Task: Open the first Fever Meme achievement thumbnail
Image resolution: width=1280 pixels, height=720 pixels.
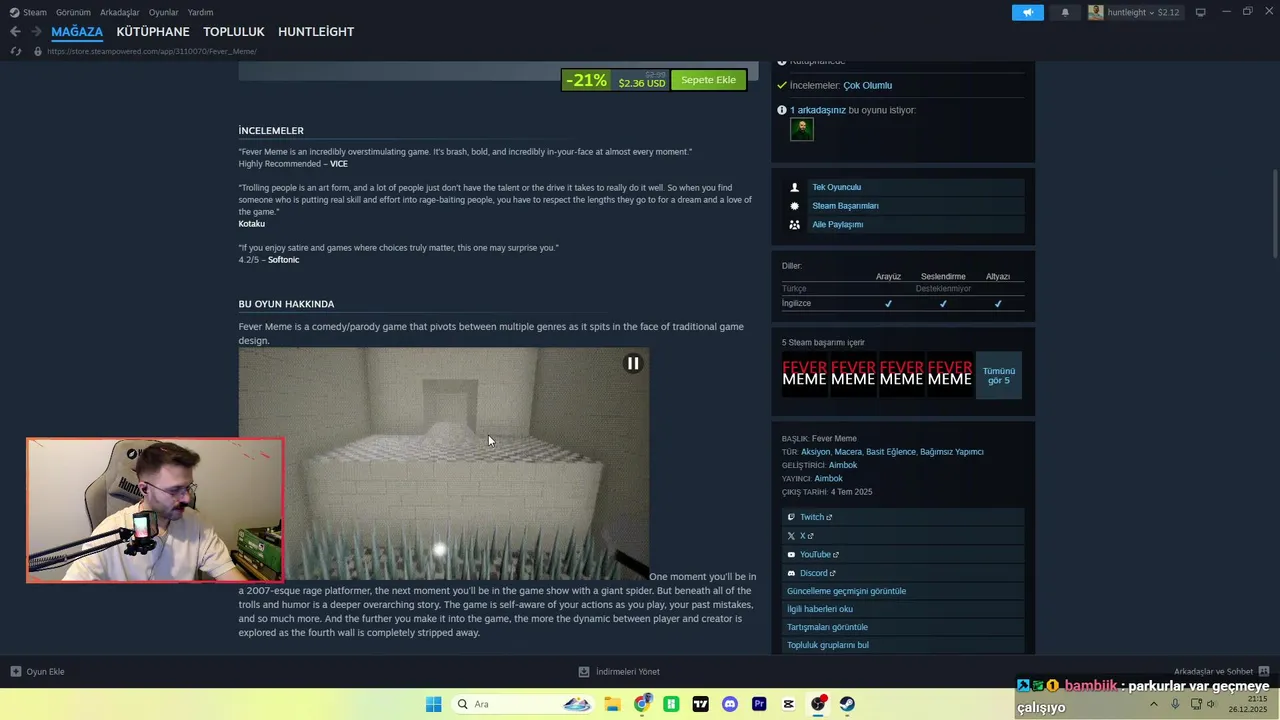Action: 805,374
